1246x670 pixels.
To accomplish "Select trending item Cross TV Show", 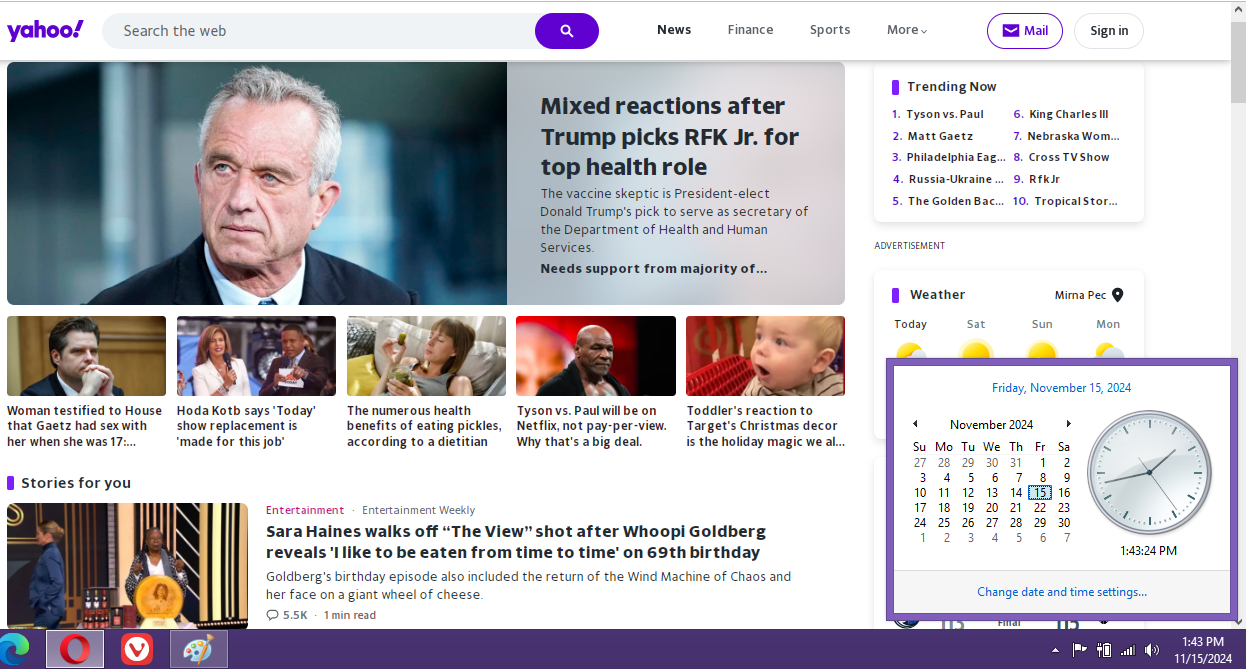I will (1069, 157).
